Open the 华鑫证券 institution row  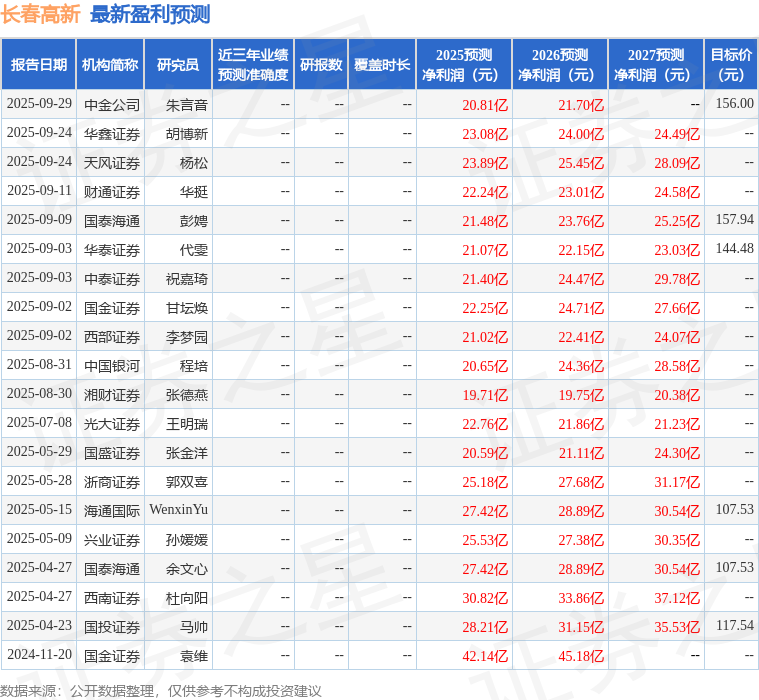(x=112, y=133)
